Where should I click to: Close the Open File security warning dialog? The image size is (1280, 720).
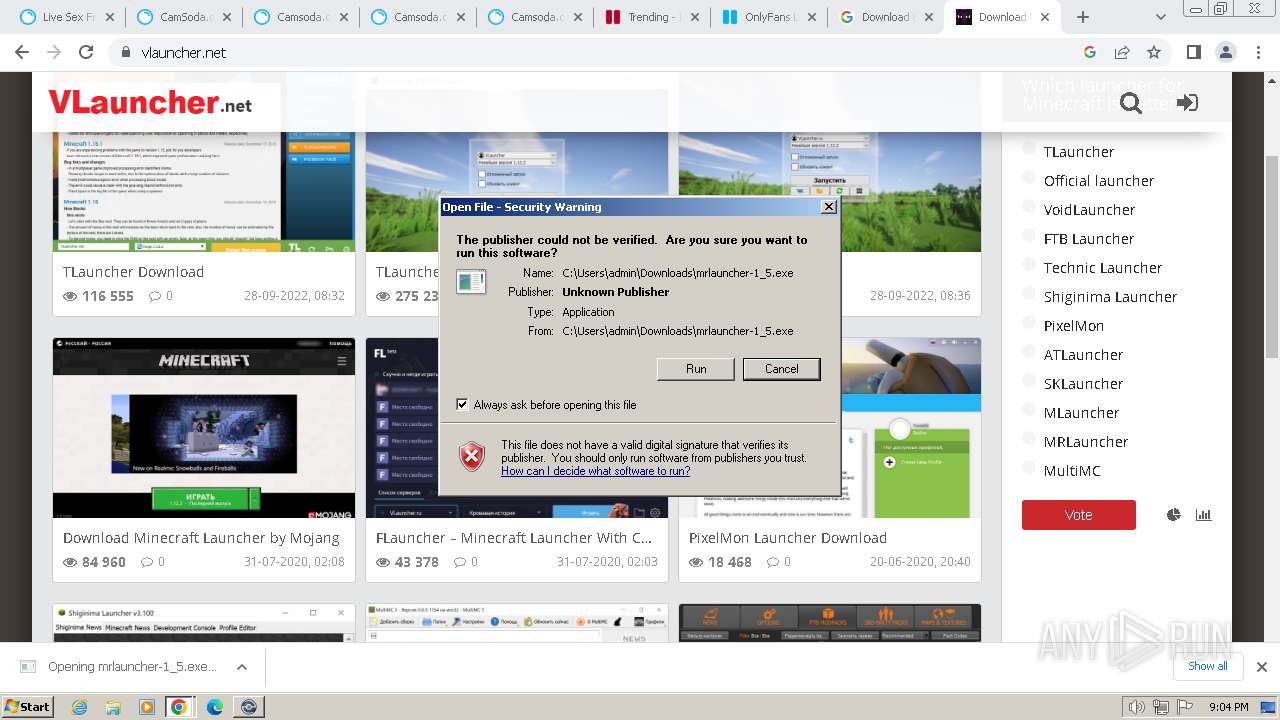(x=828, y=207)
